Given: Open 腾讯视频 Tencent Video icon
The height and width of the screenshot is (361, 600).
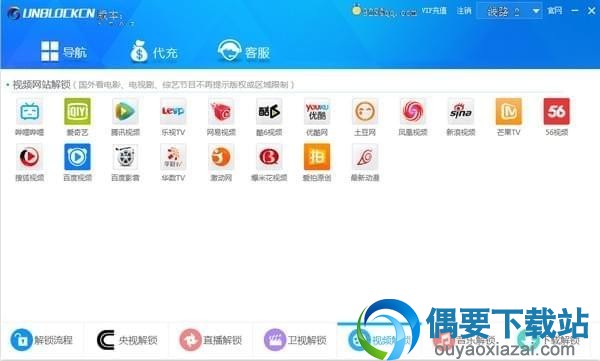Looking at the screenshot, I should click(125, 111).
